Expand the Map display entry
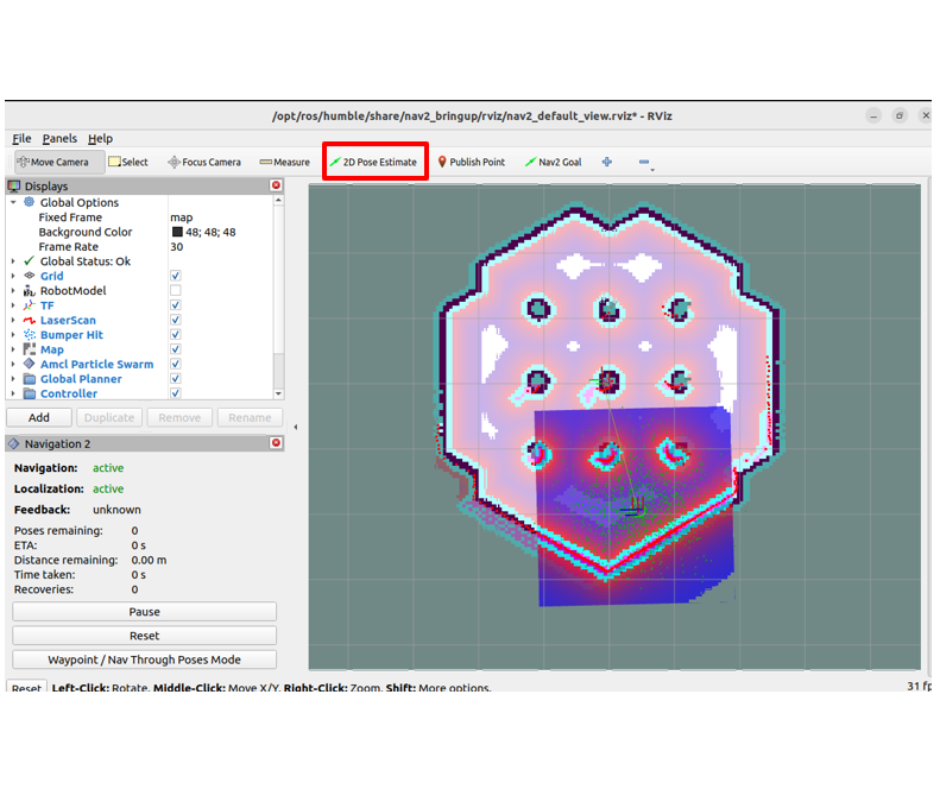 tap(14, 350)
